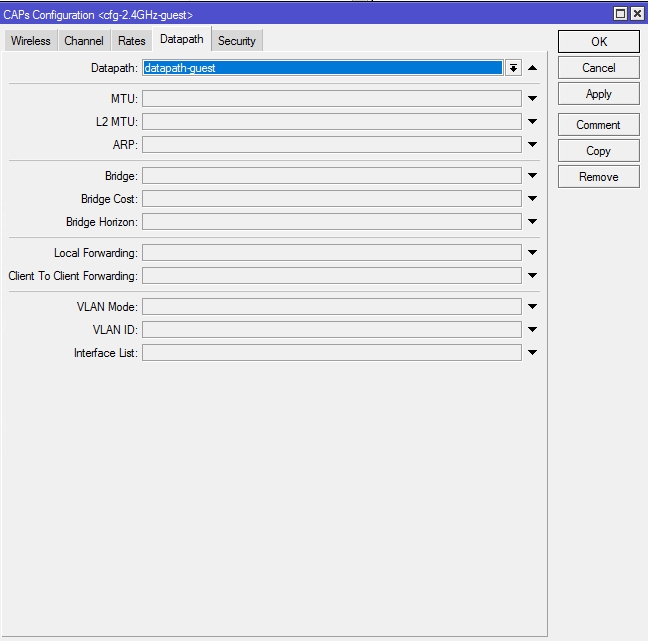Expand the Interface List field arrow

(533, 353)
